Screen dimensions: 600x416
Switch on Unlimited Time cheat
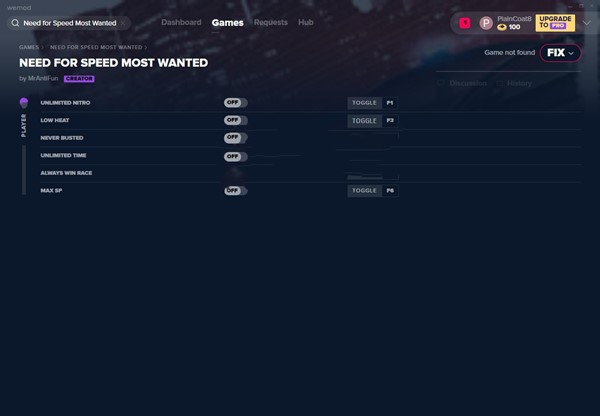click(x=235, y=156)
